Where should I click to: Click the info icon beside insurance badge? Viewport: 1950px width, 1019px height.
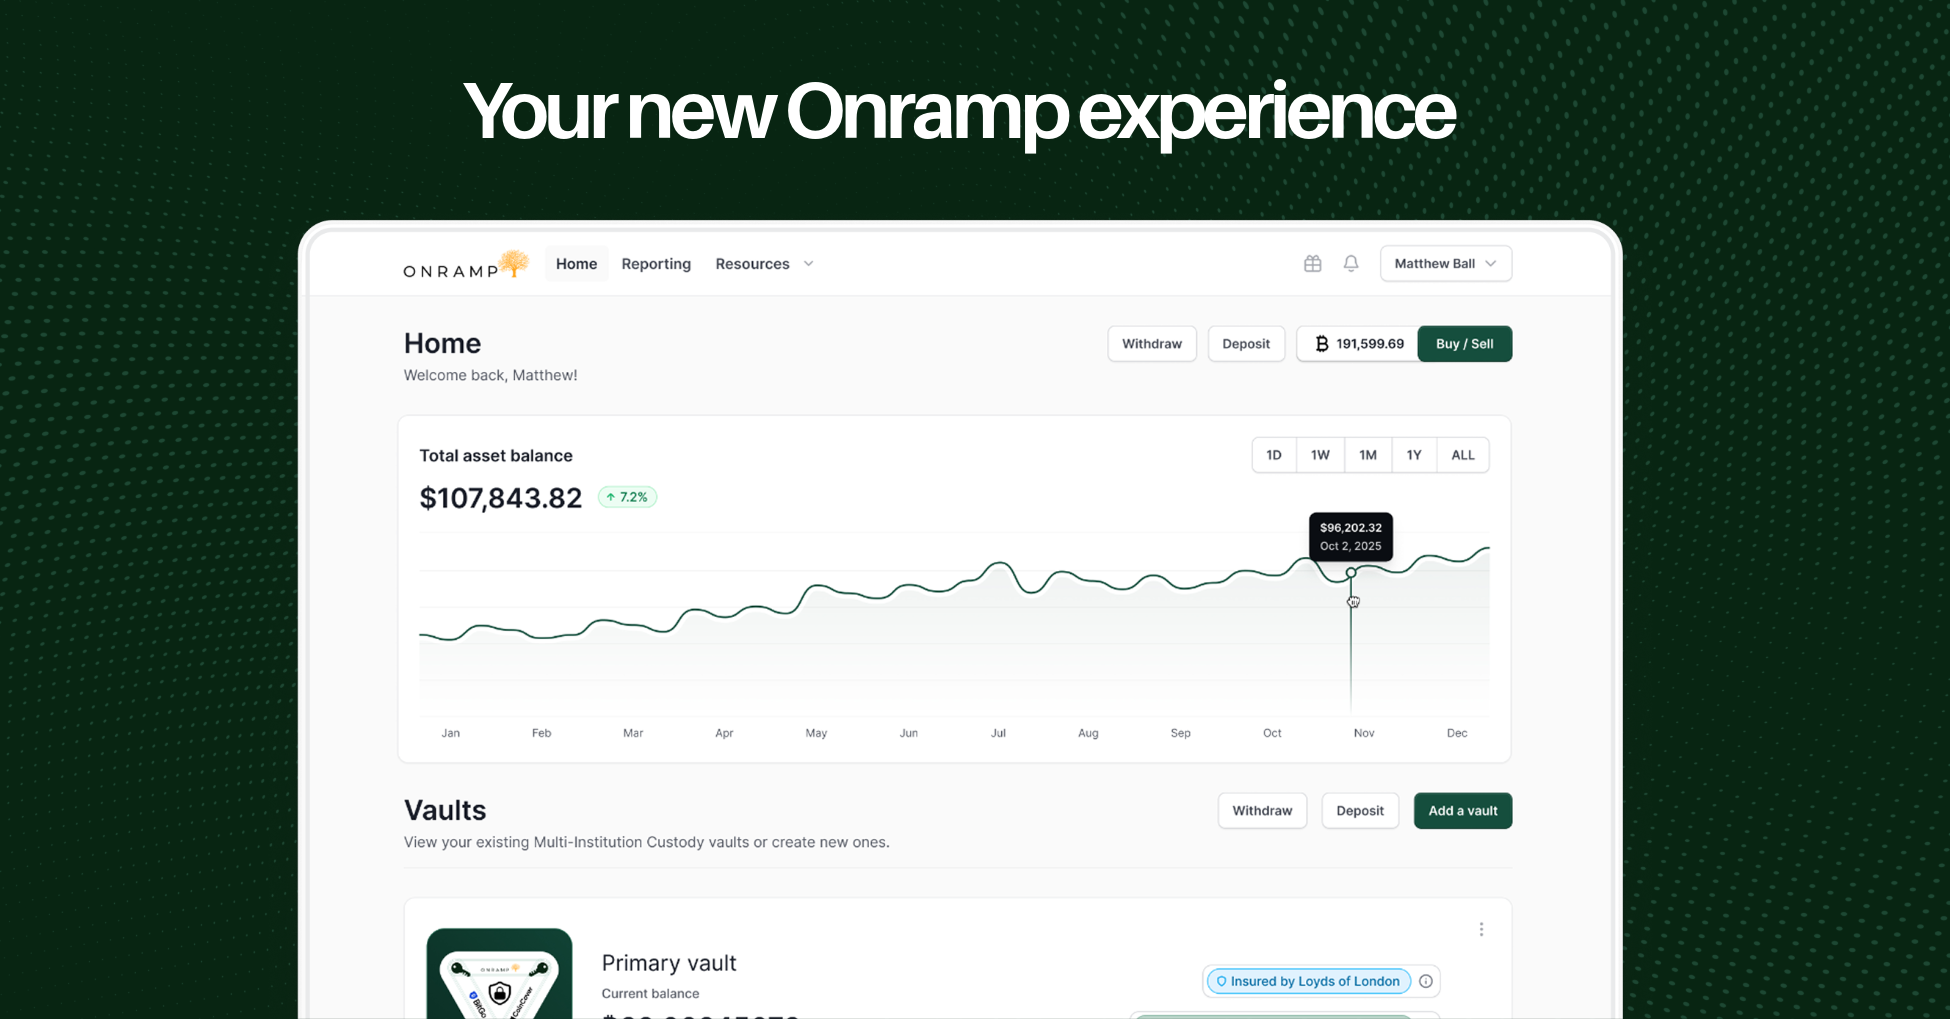point(1426,981)
